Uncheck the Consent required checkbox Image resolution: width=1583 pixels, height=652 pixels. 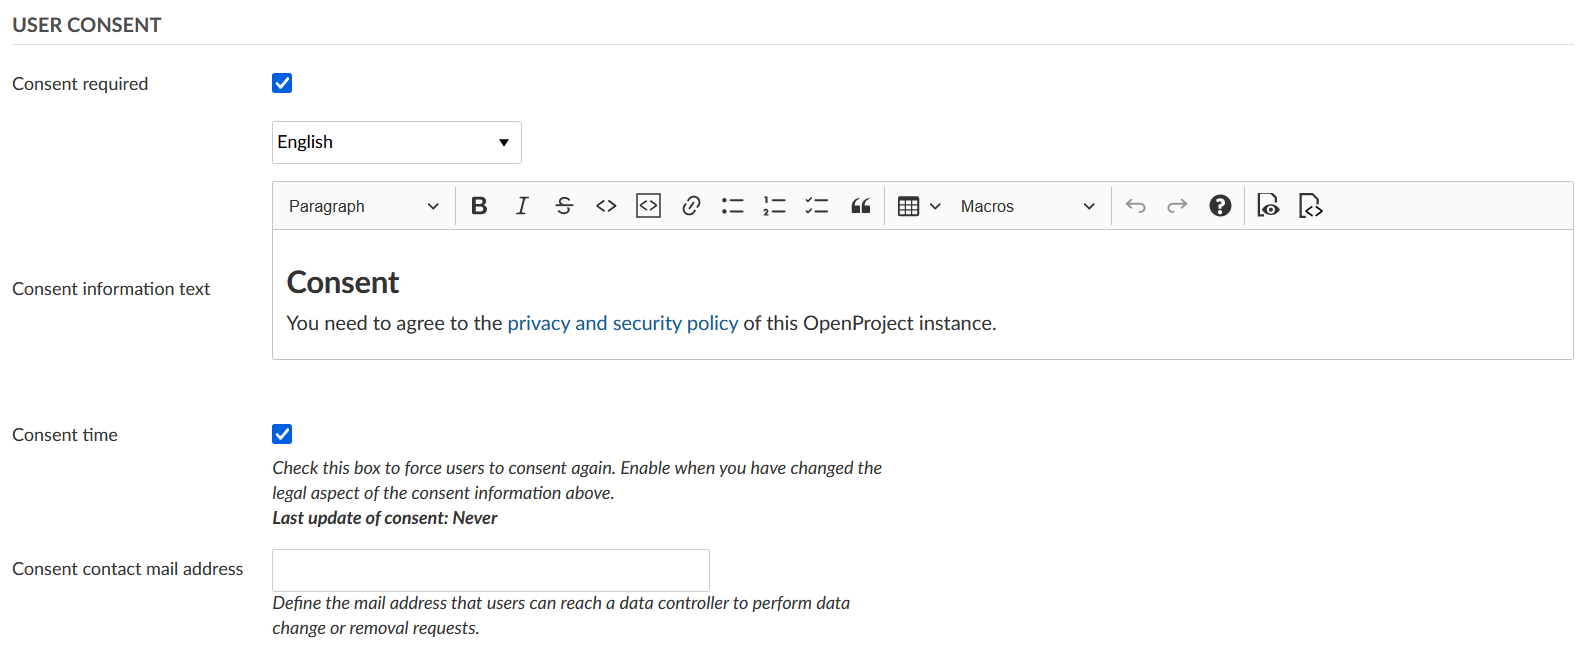282,83
